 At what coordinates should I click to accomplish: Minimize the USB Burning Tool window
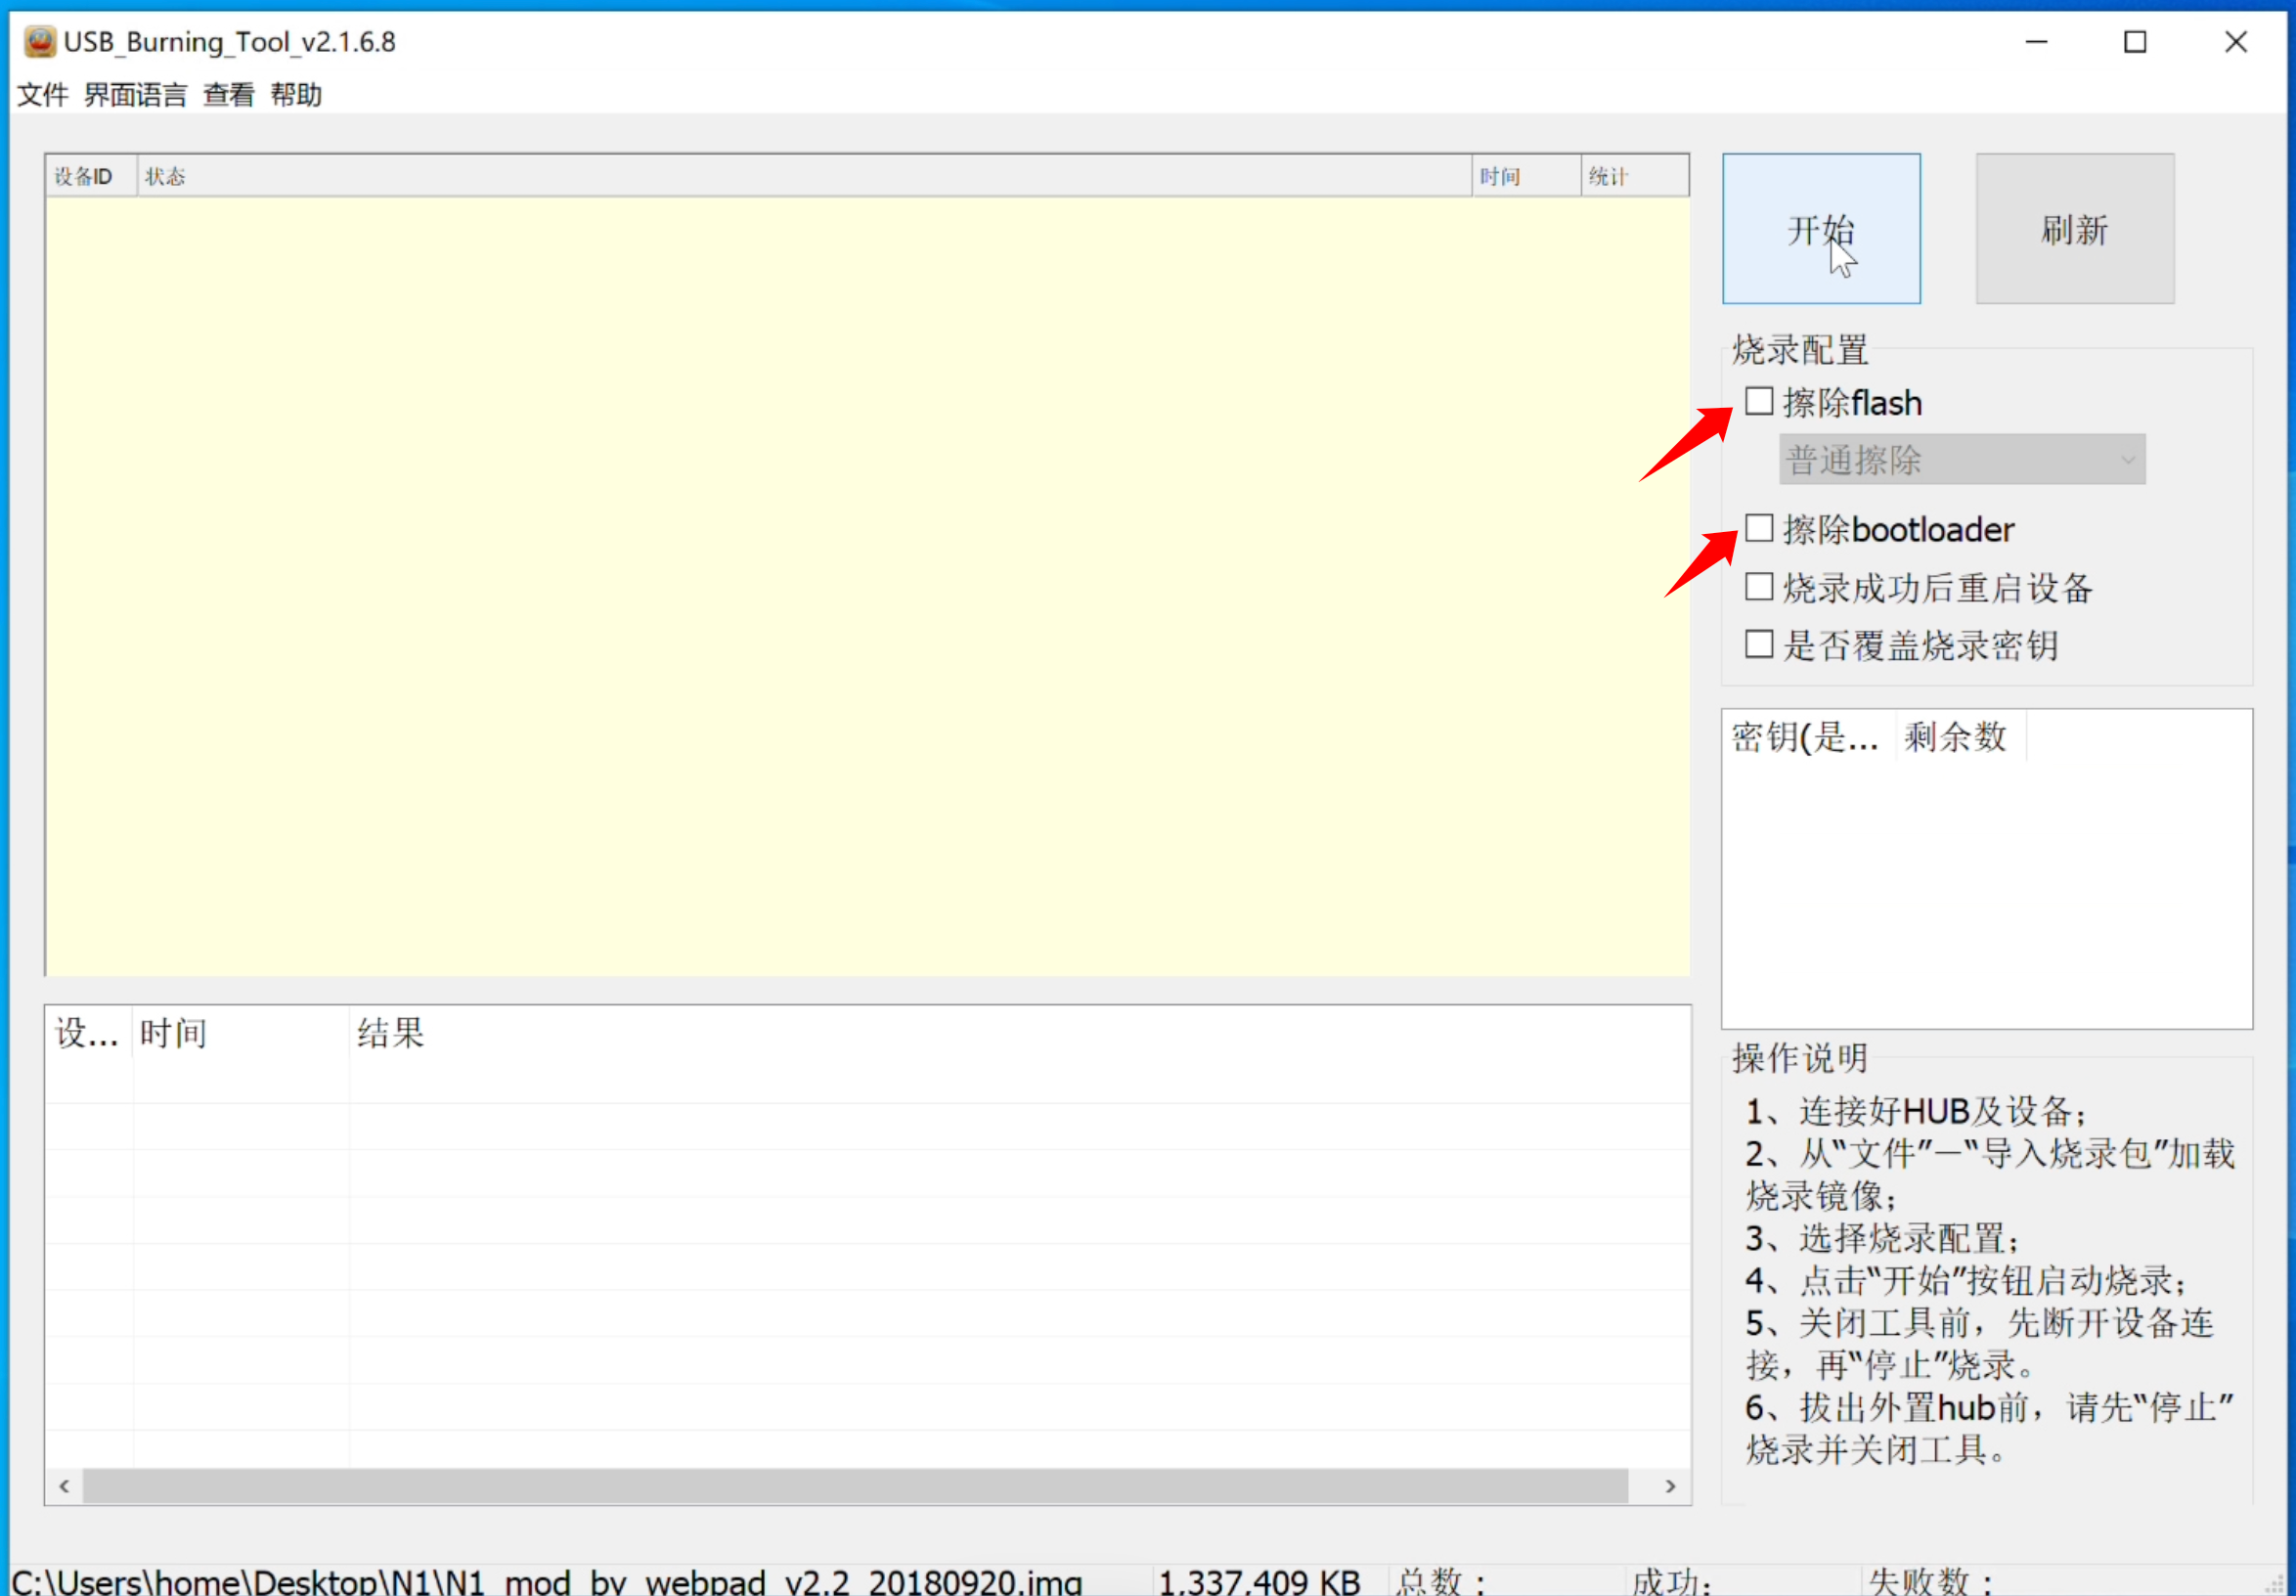click(2036, 42)
